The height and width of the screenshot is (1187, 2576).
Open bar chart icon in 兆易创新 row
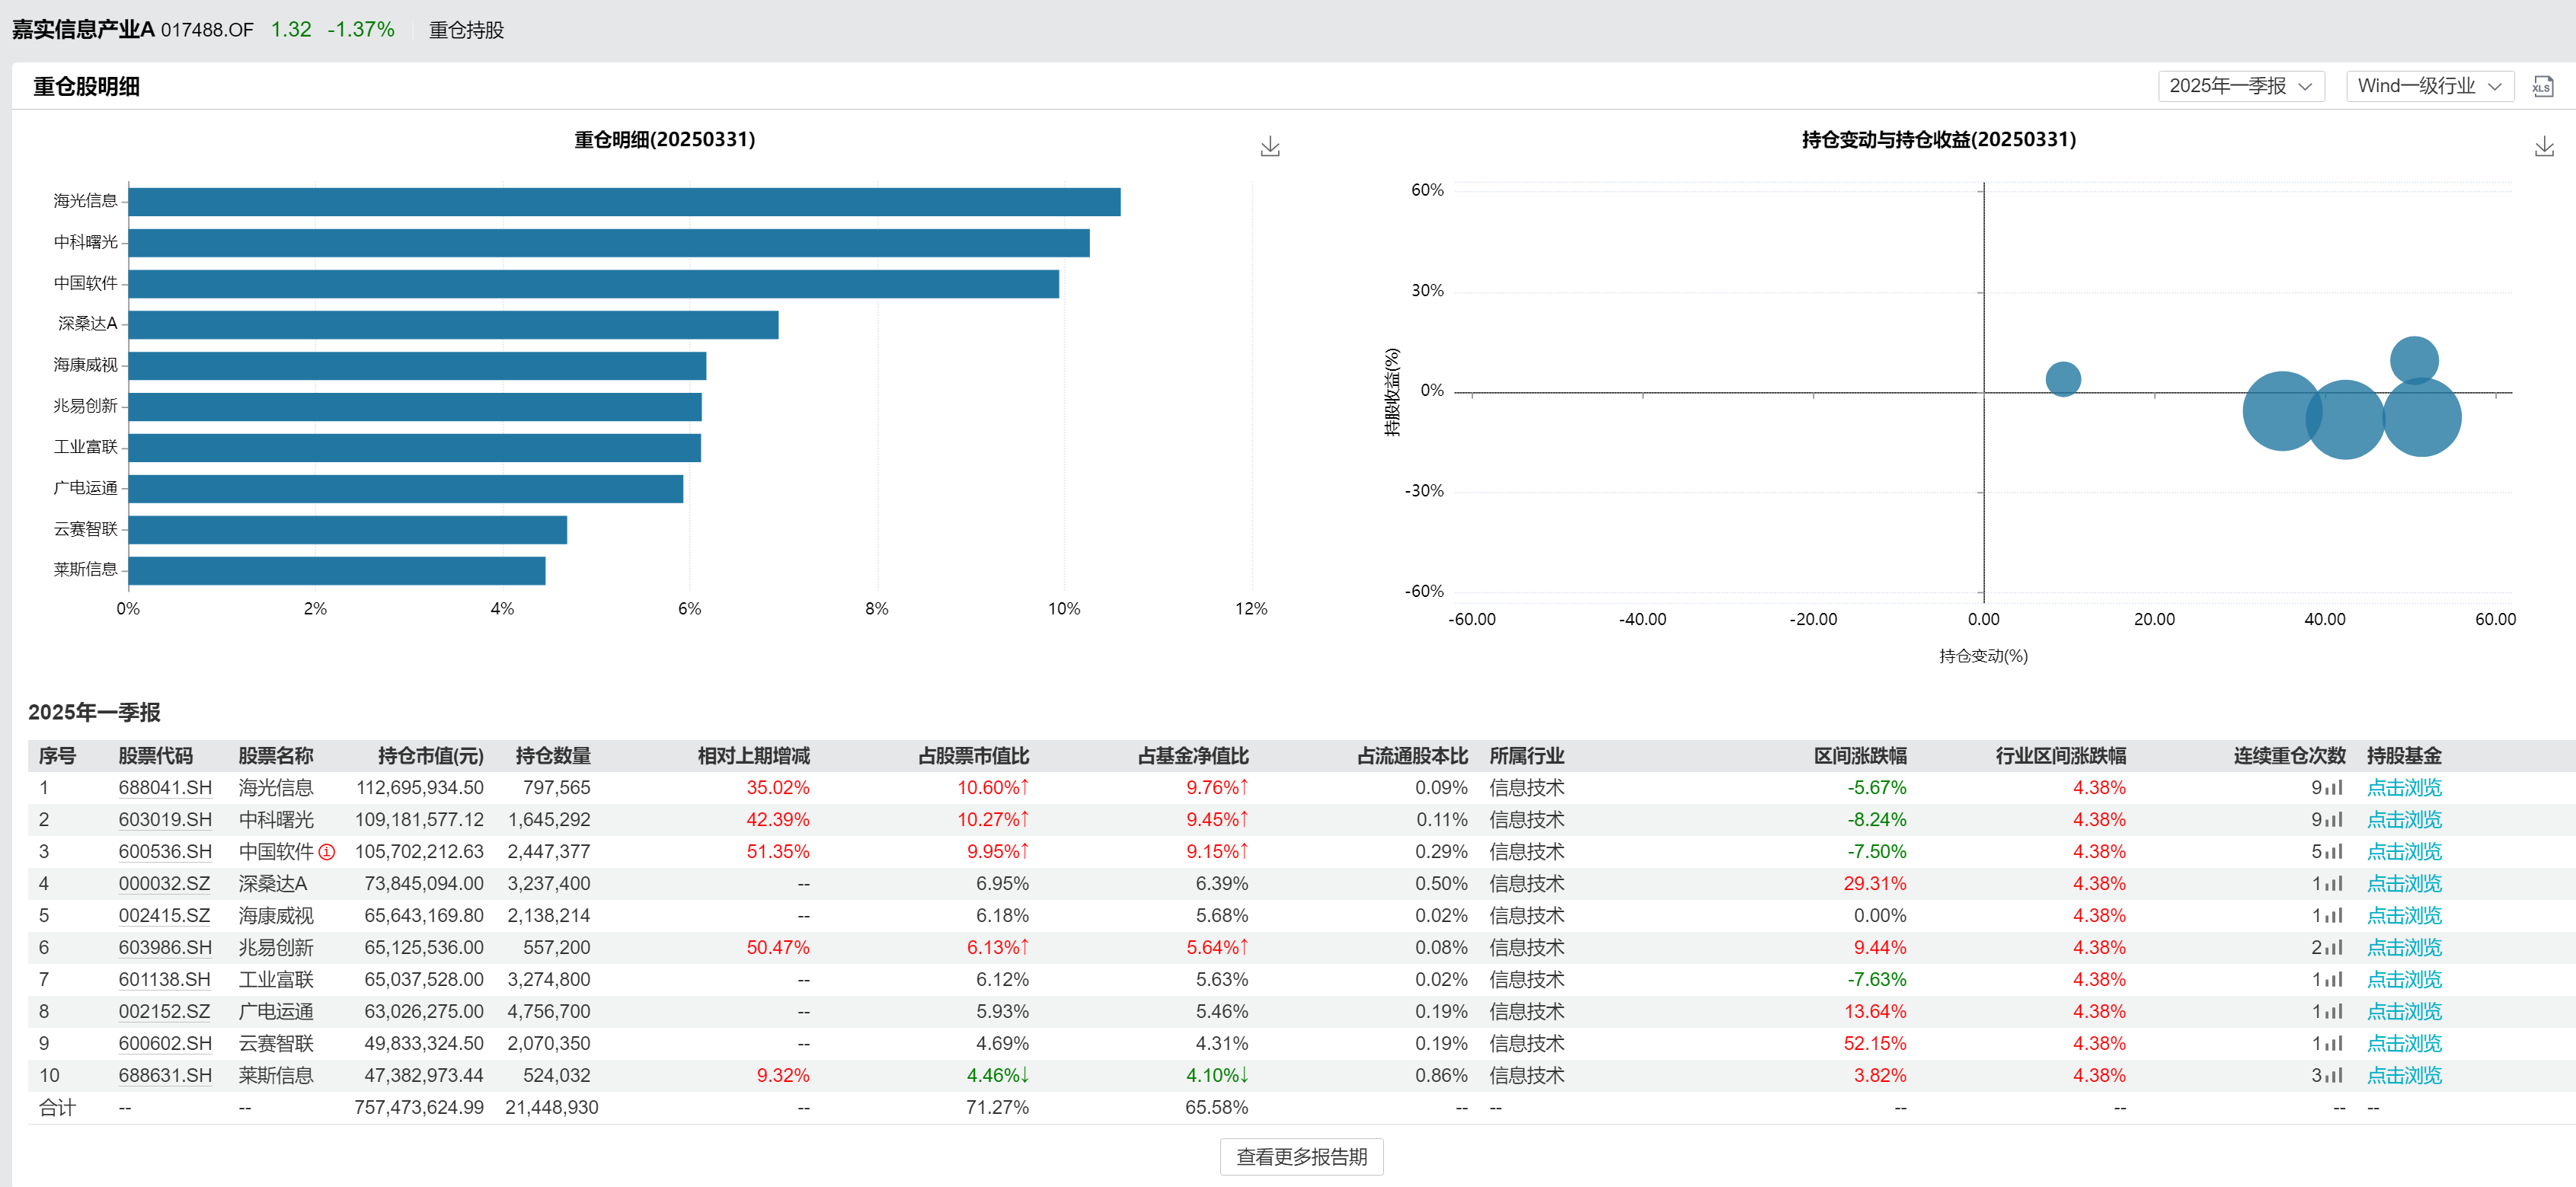pos(2334,948)
